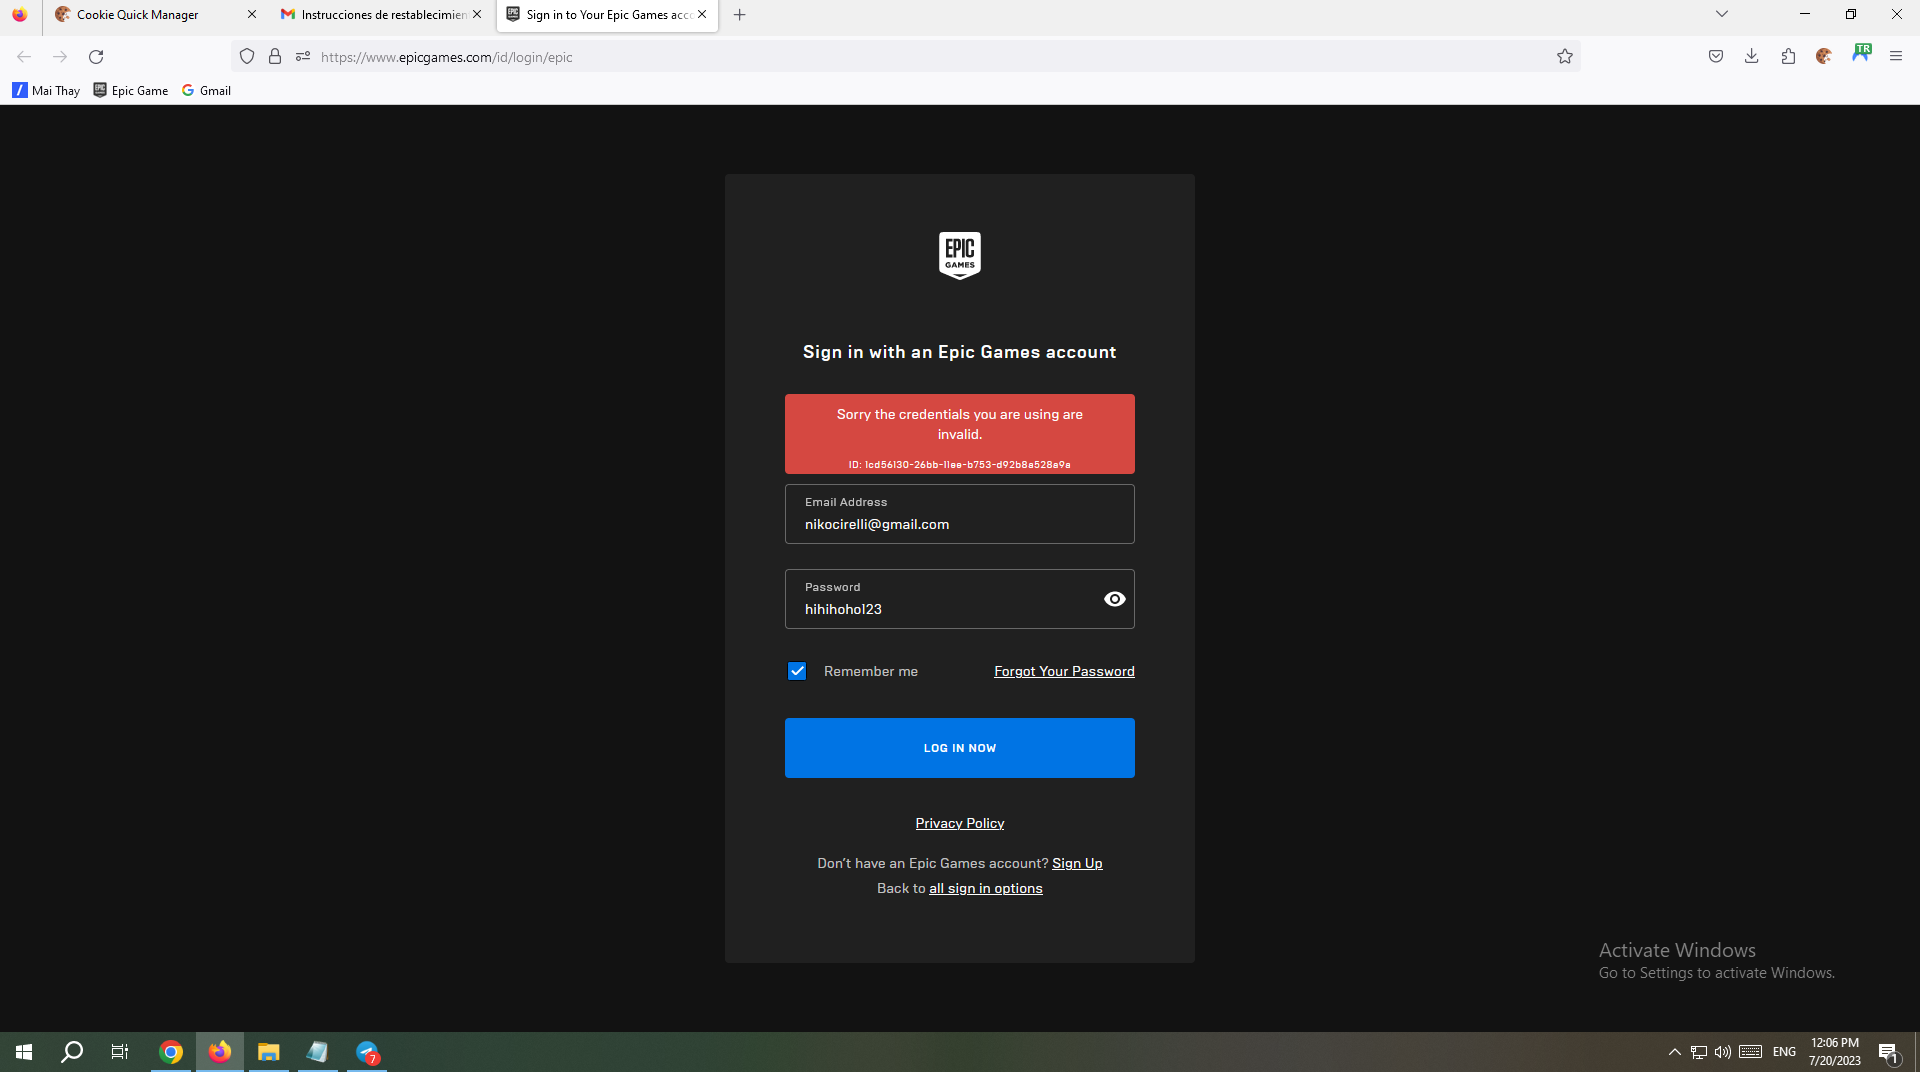Open the Privacy Policy link
The width and height of the screenshot is (1920, 1072).
pyautogui.click(x=960, y=823)
